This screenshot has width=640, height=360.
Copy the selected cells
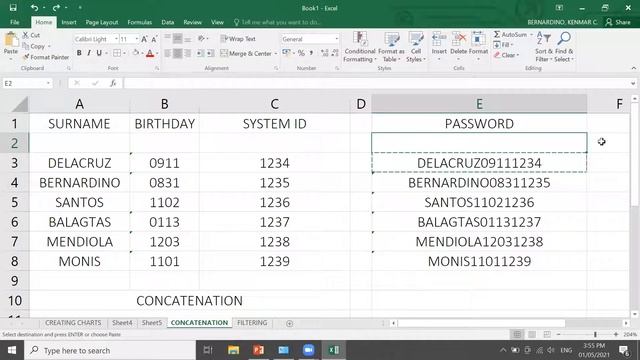point(34,46)
